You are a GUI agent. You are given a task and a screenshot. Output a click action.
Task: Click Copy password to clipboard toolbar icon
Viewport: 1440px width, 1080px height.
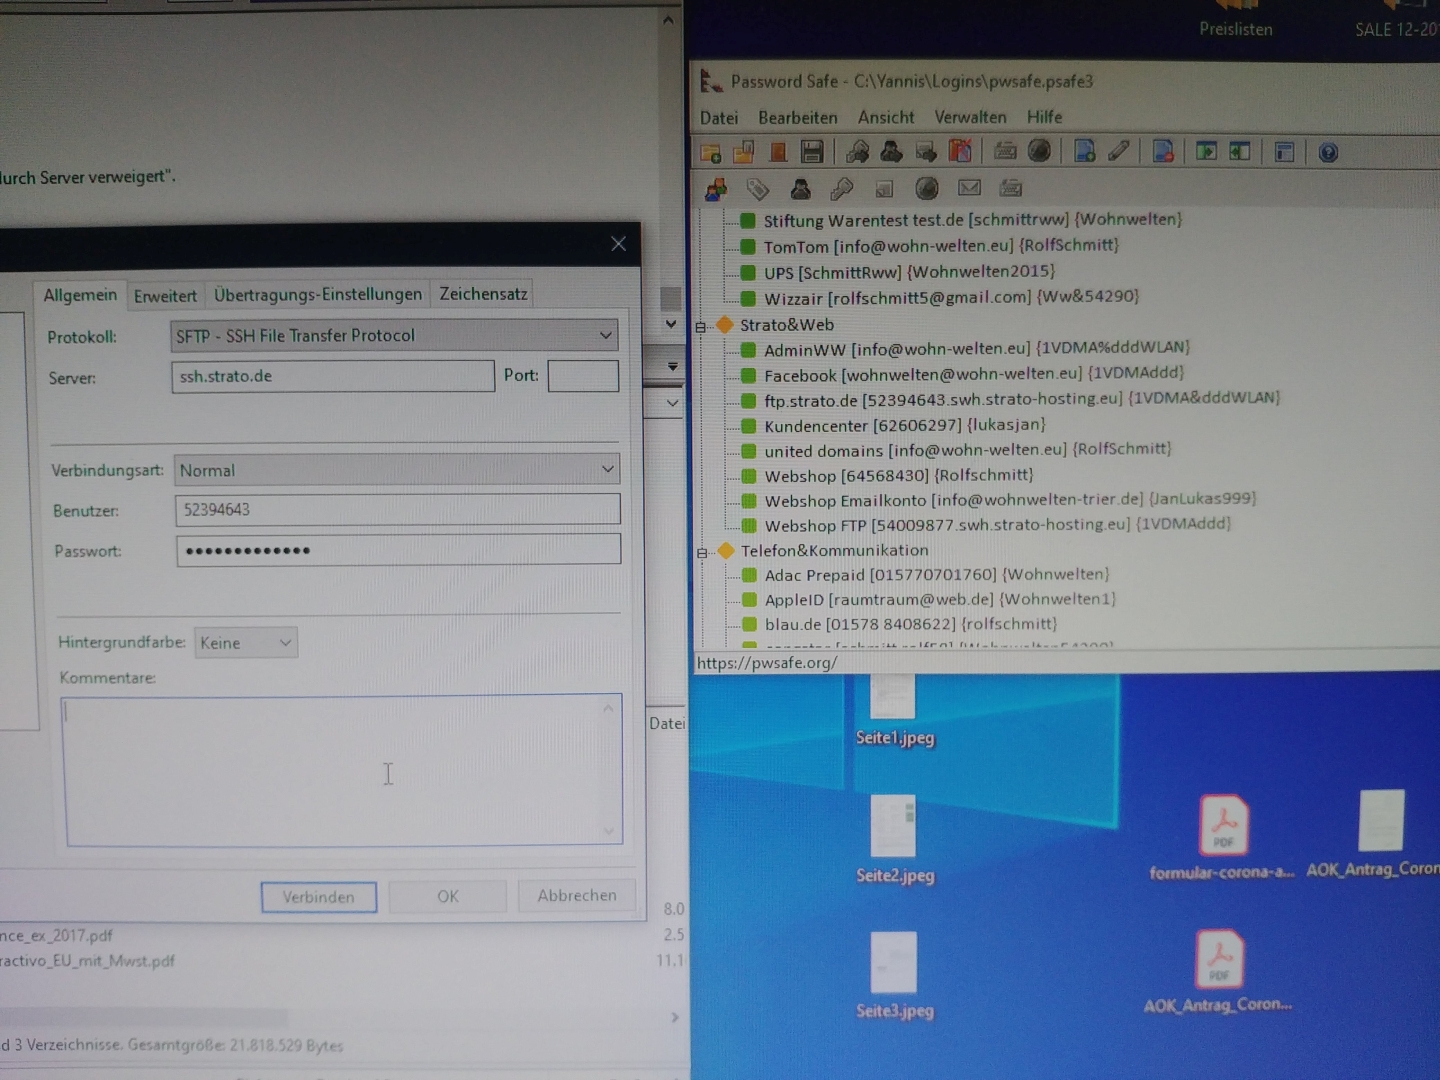coord(857,152)
